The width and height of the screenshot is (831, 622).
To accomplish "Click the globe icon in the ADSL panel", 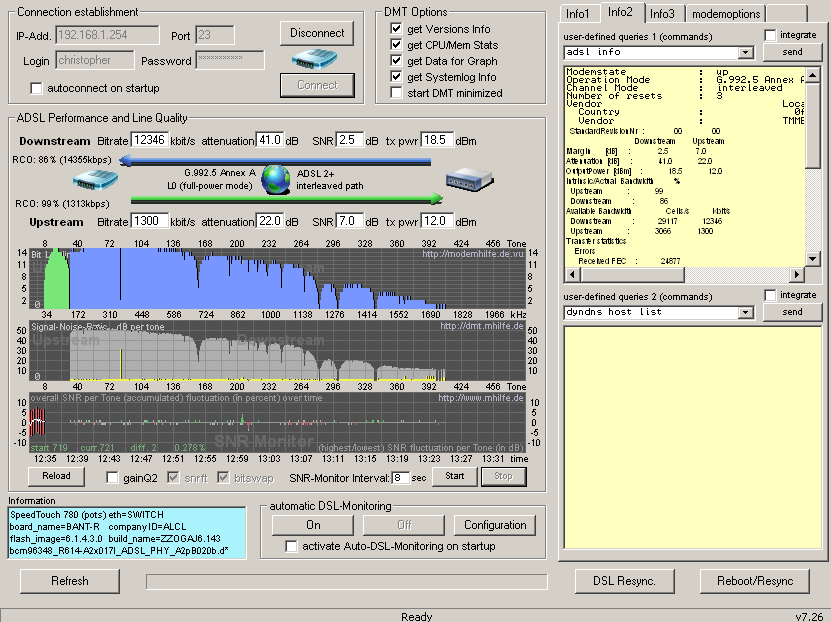I will [x=275, y=180].
